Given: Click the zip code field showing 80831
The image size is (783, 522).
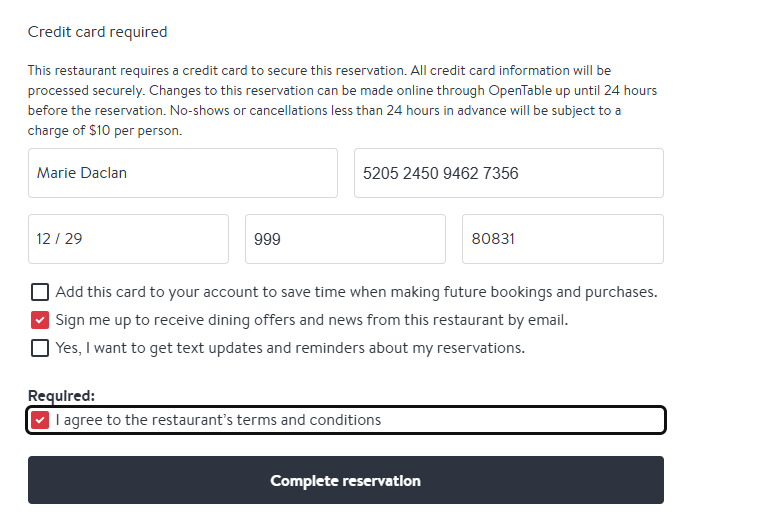Looking at the screenshot, I should pos(562,239).
